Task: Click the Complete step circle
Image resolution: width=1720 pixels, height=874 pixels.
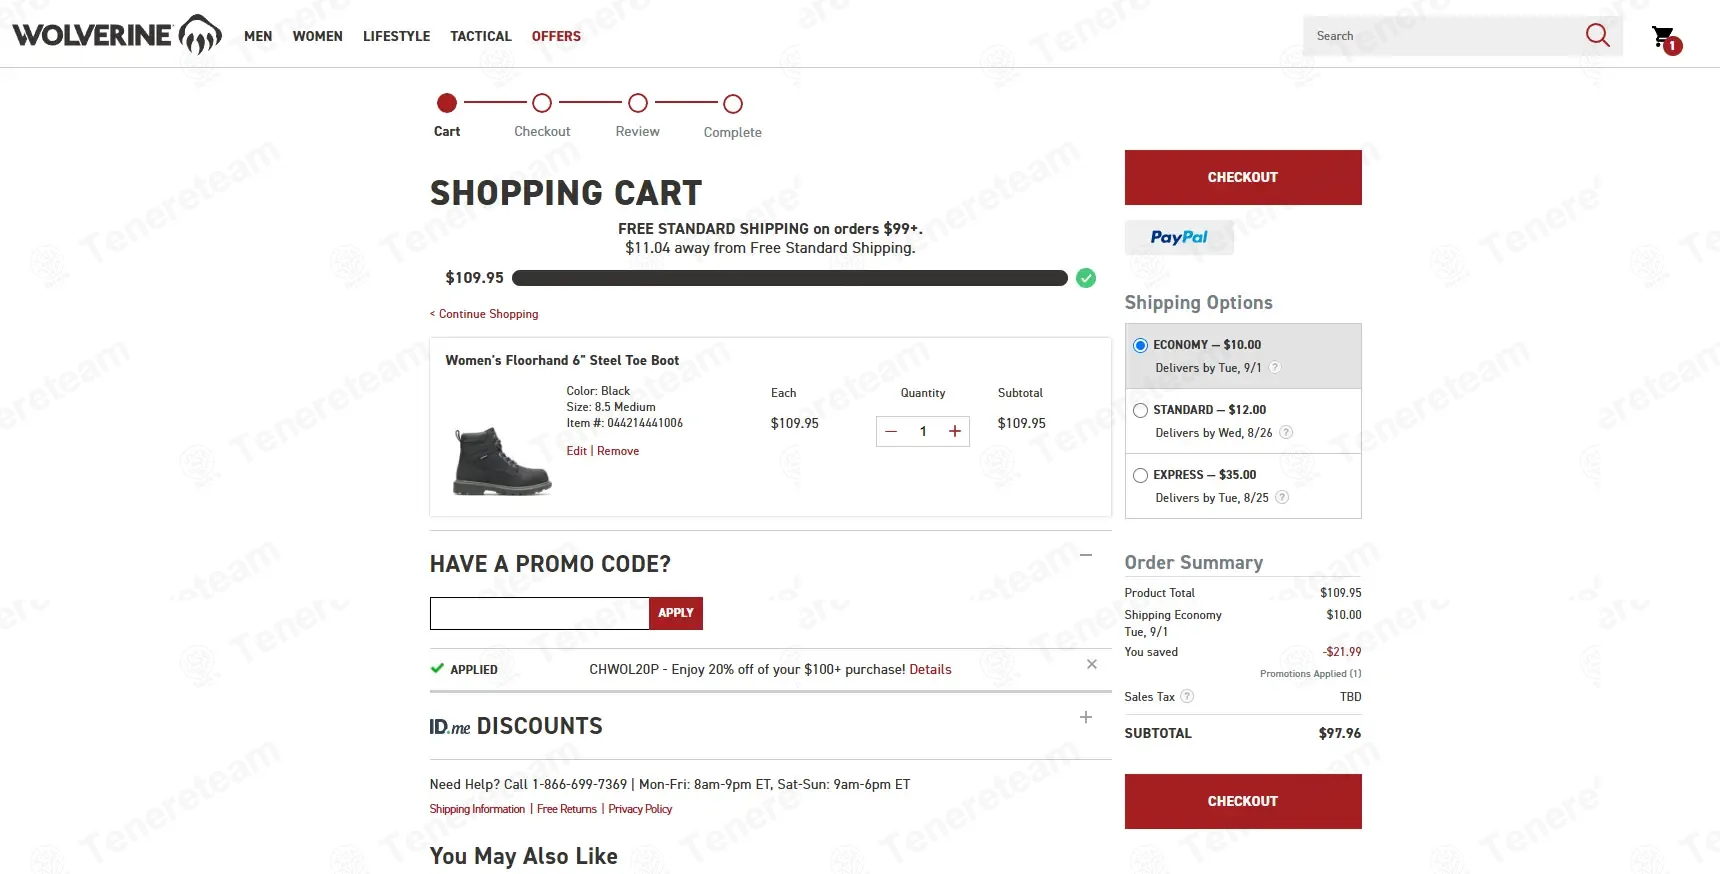Action: click(x=733, y=104)
